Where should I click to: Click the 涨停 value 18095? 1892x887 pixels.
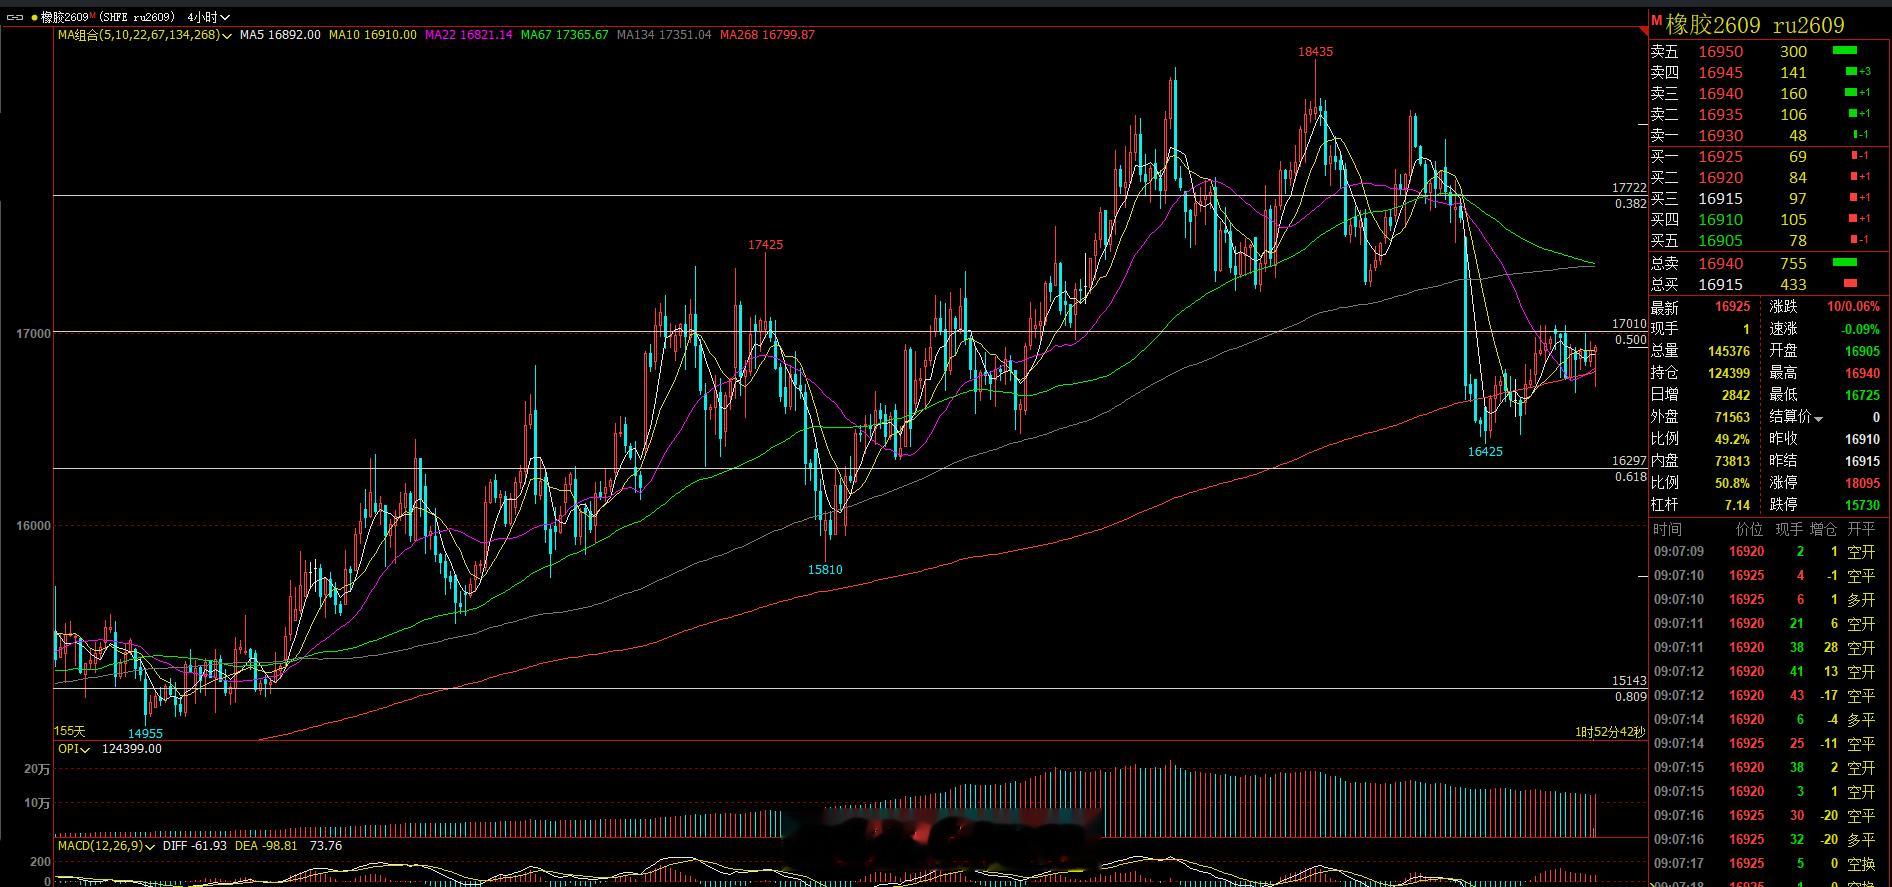tap(1862, 483)
